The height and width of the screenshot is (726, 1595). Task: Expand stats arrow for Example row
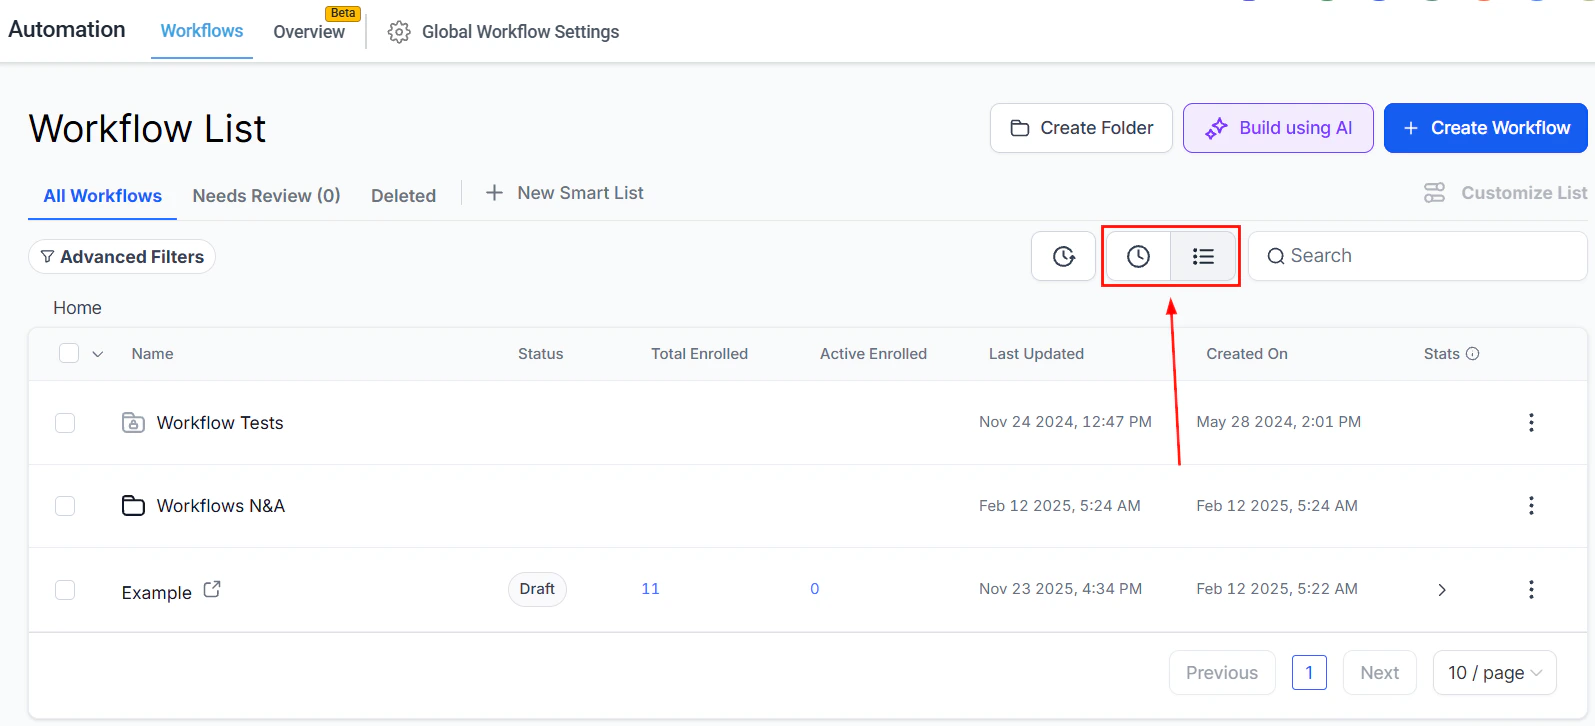point(1442,590)
